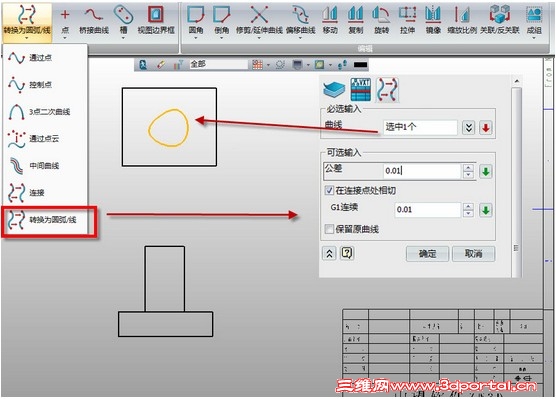The width and height of the screenshot is (556, 399).
Task: Select the 镜像 mirror tool
Action: 433,20
